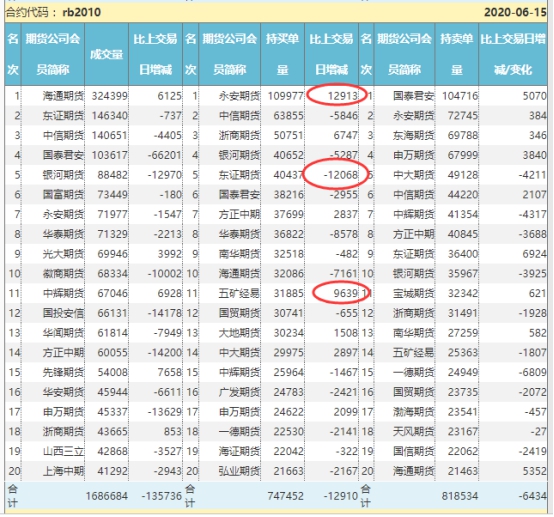Click 国泰君安 in the short positions ranking
Viewport: 554px width, 517px height.
click(413, 96)
